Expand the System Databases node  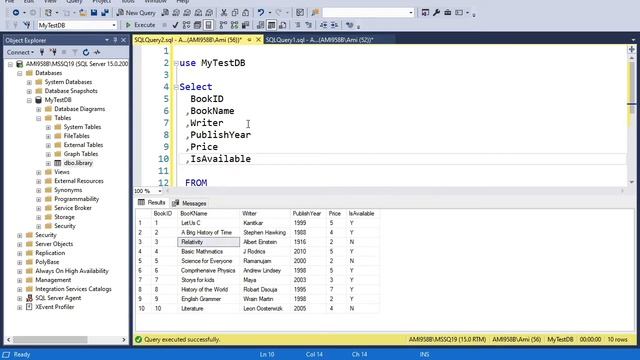pos(29,82)
